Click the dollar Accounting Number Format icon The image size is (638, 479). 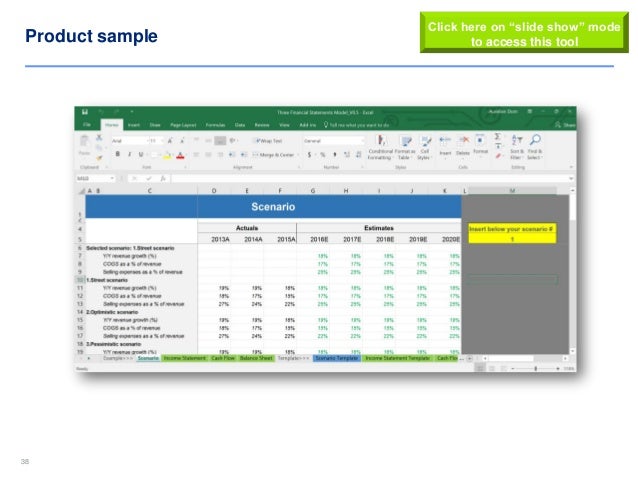310,155
